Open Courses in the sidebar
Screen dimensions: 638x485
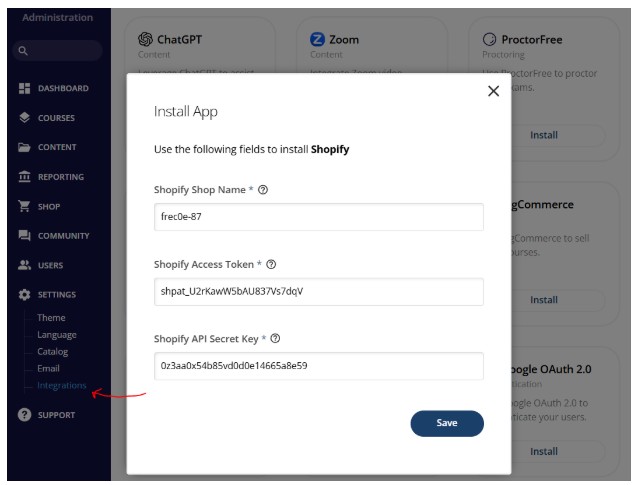[x=56, y=118]
